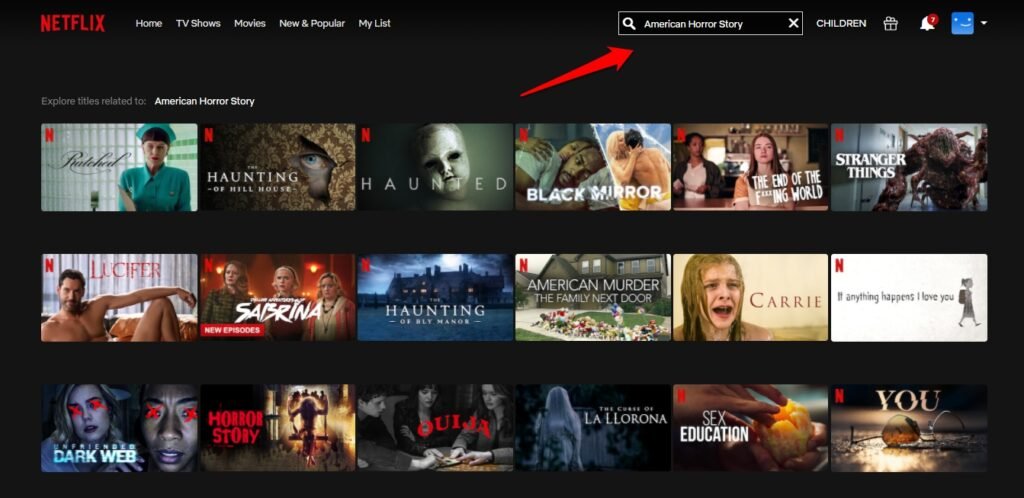The image size is (1024, 498).
Task: Open The End of the F***ing World card
Action: click(x=751, y=167)
